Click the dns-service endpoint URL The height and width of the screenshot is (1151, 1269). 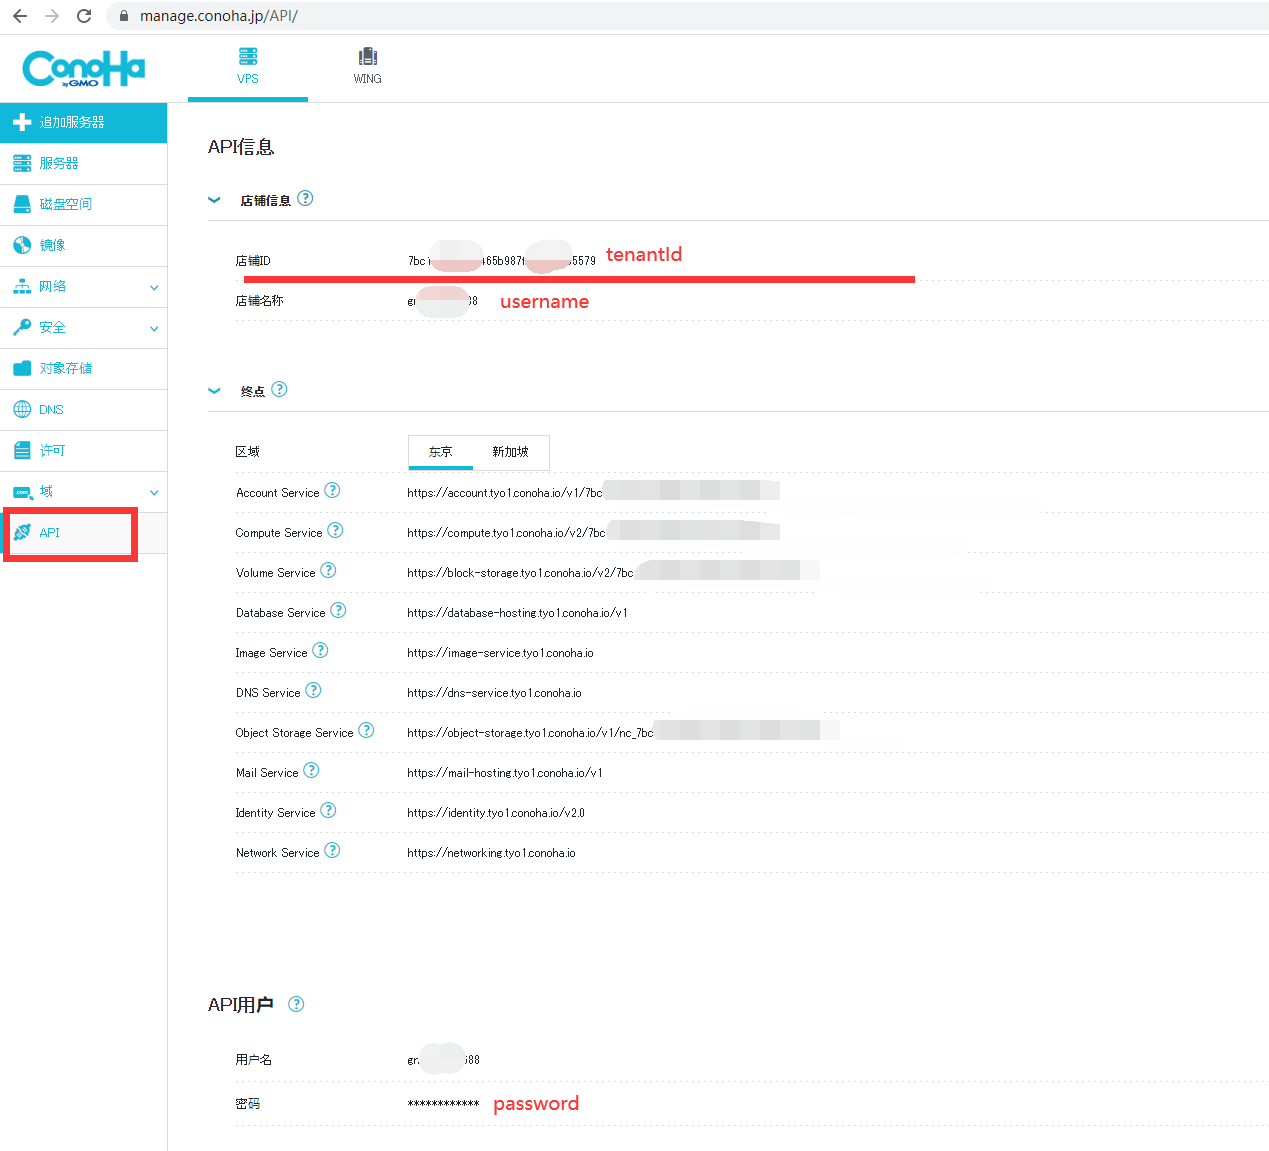[494, 693]
